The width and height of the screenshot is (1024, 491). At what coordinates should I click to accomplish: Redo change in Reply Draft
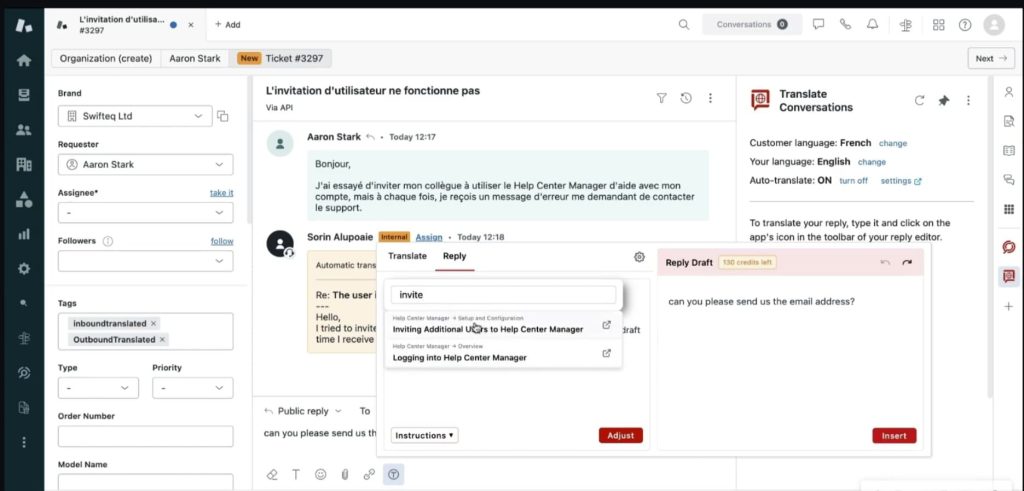[906, 262]
